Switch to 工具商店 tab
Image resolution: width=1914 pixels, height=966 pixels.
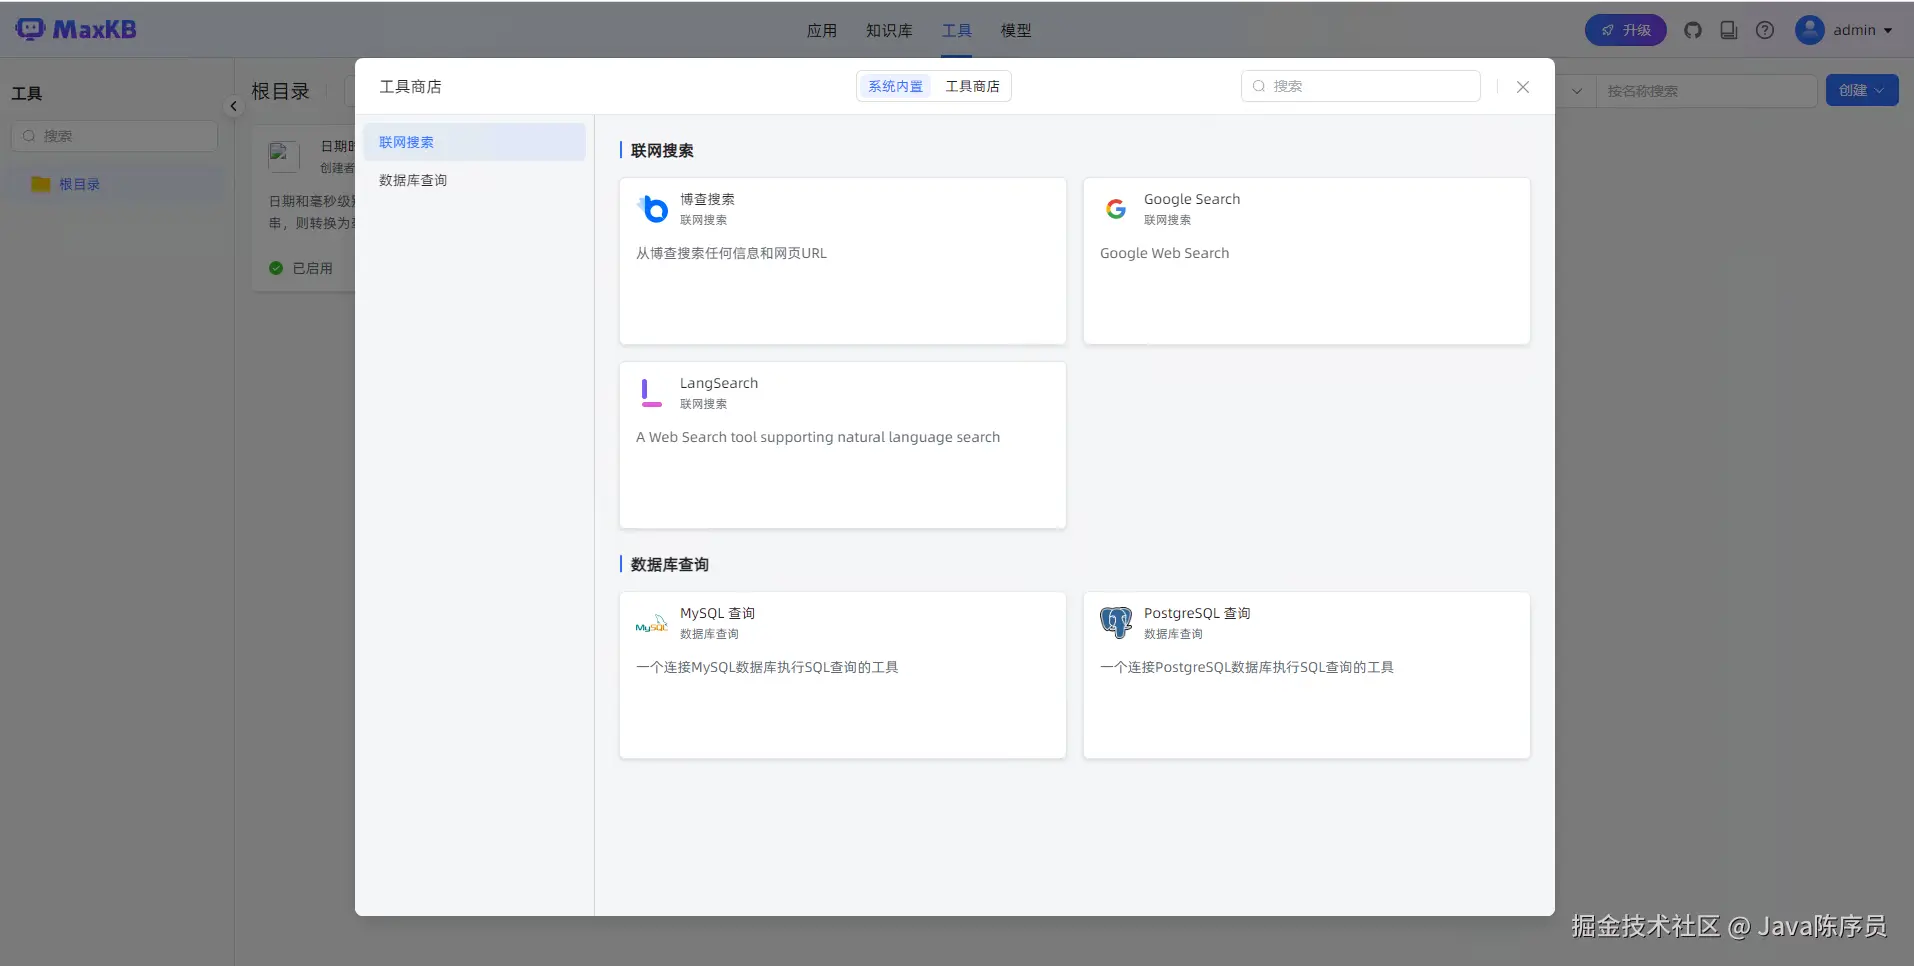[x=973, y=86]
